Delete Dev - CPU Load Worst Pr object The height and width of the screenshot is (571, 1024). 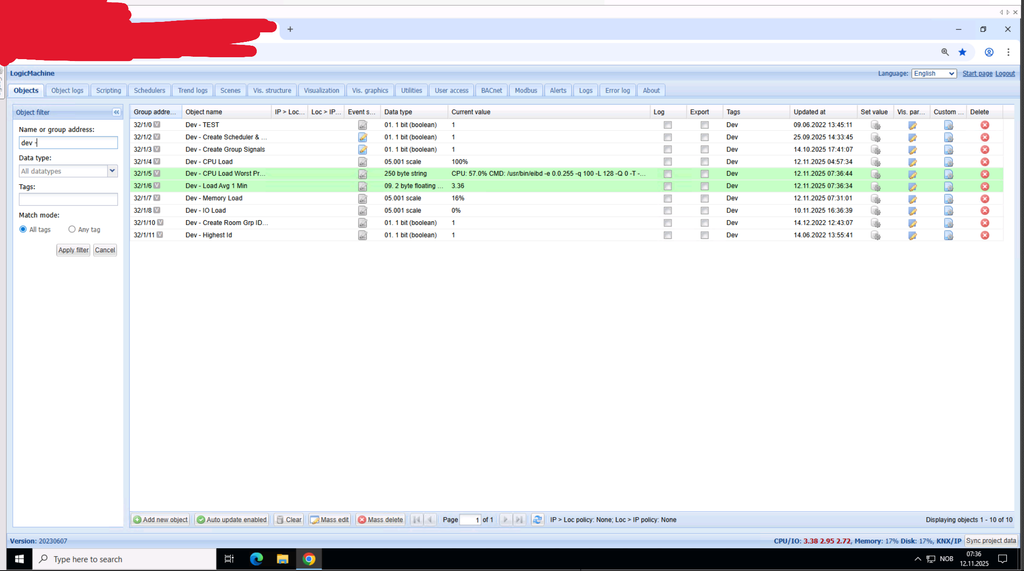pyautogui.click(x=985, y=174)
